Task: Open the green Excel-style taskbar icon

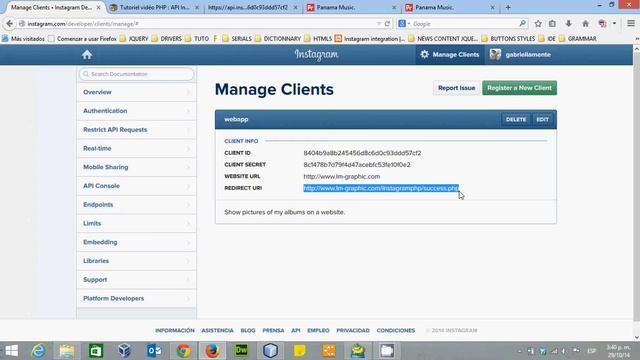Action: click(x=96, y=351)
